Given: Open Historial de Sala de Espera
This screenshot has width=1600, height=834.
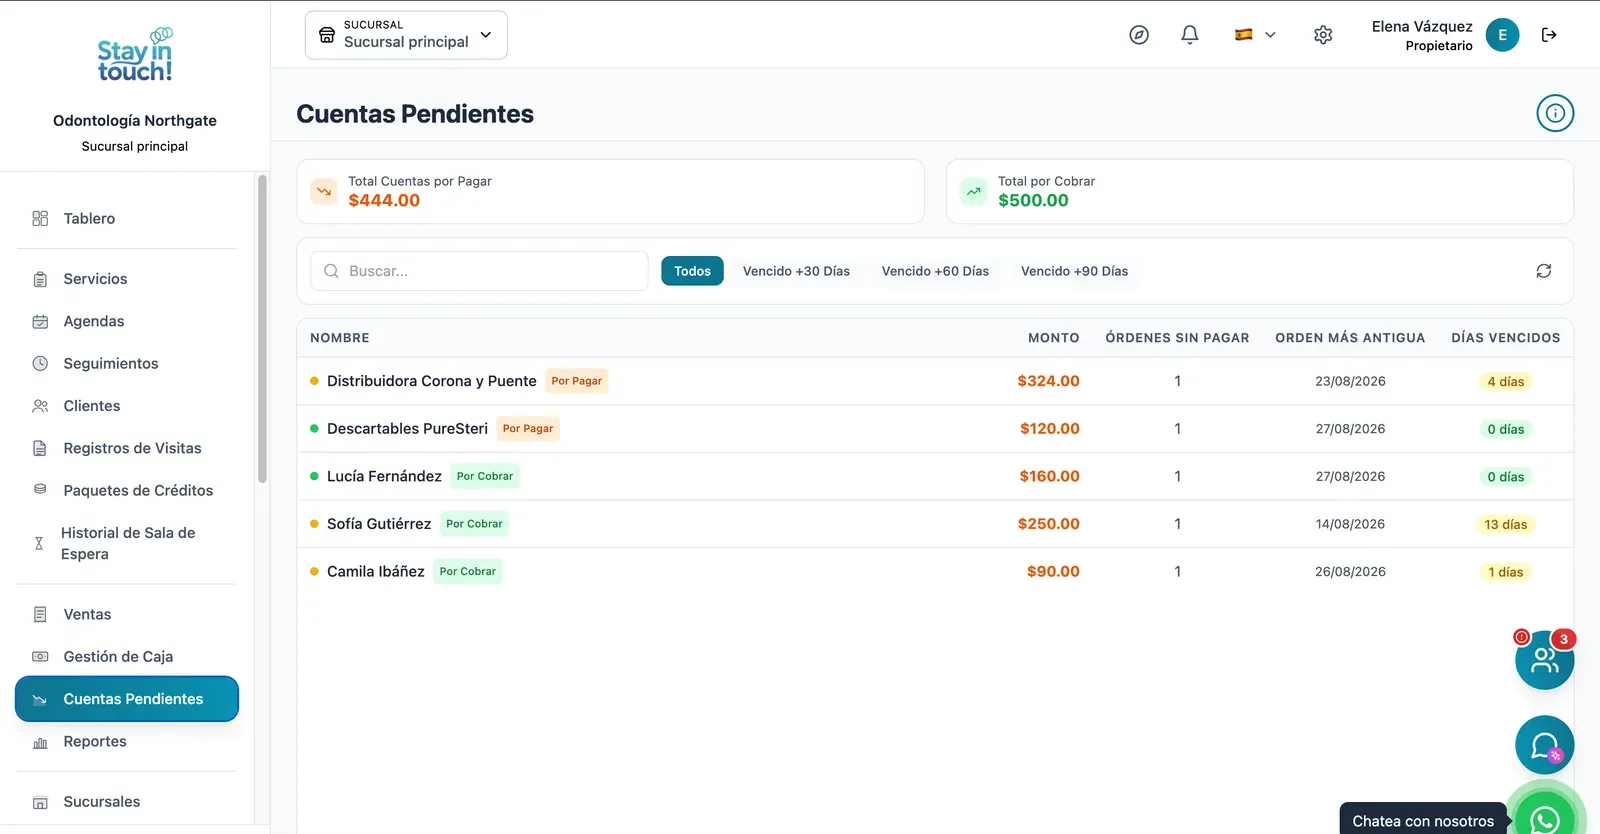Looking at the screenshot, I should coord(127,543).
